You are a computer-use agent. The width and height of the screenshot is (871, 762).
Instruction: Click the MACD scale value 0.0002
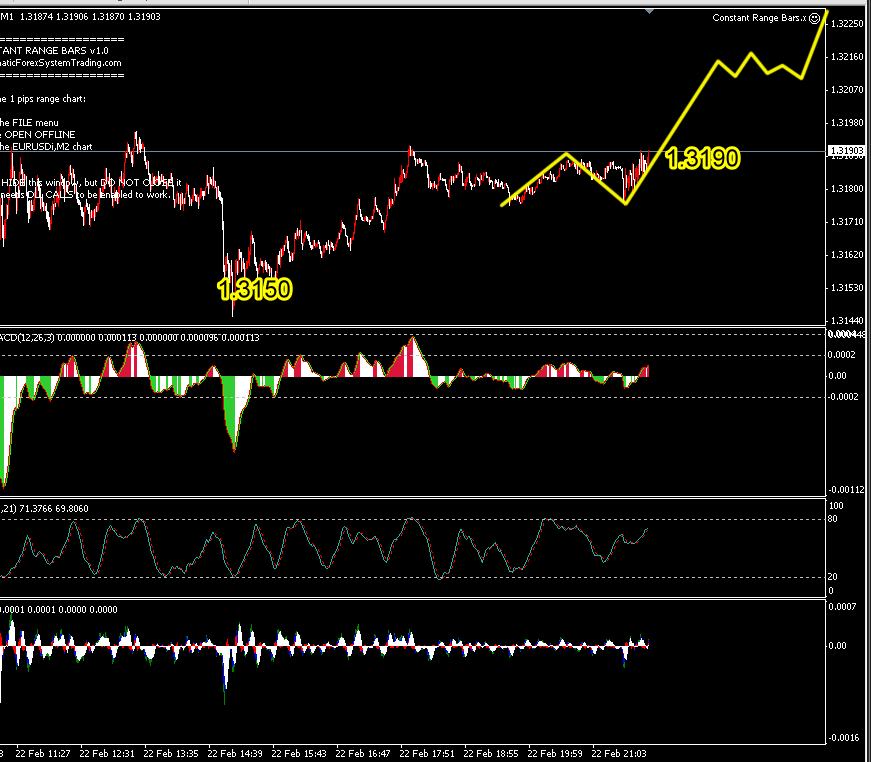(842, 355)
